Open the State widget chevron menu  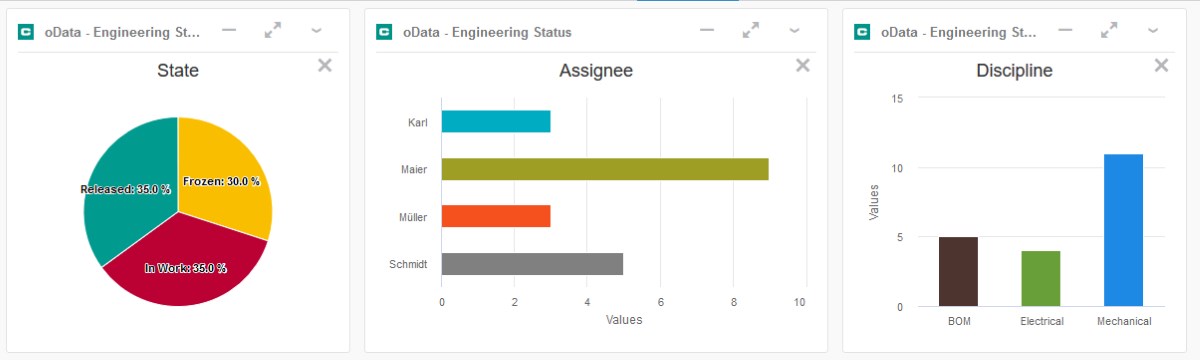pyautogui.click(x=316, y=31)
